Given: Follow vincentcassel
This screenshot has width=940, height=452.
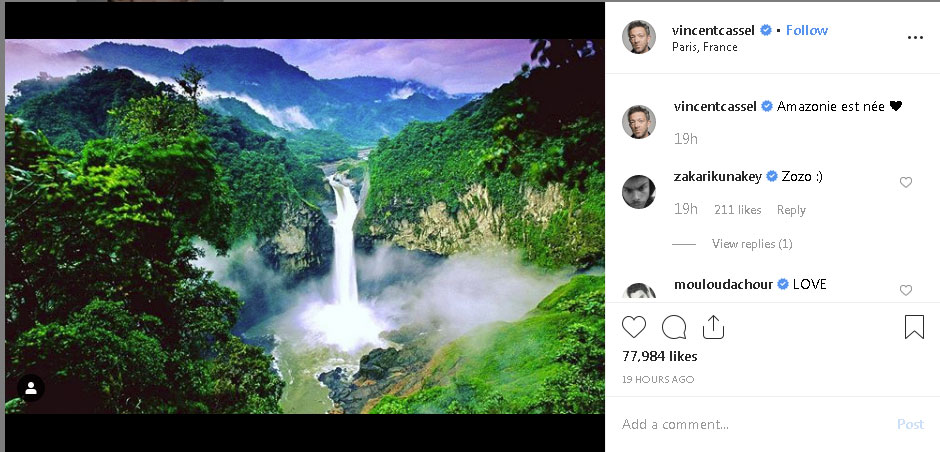Looking at the screenshot, I should pyautogui.click(x=806, y=30).
